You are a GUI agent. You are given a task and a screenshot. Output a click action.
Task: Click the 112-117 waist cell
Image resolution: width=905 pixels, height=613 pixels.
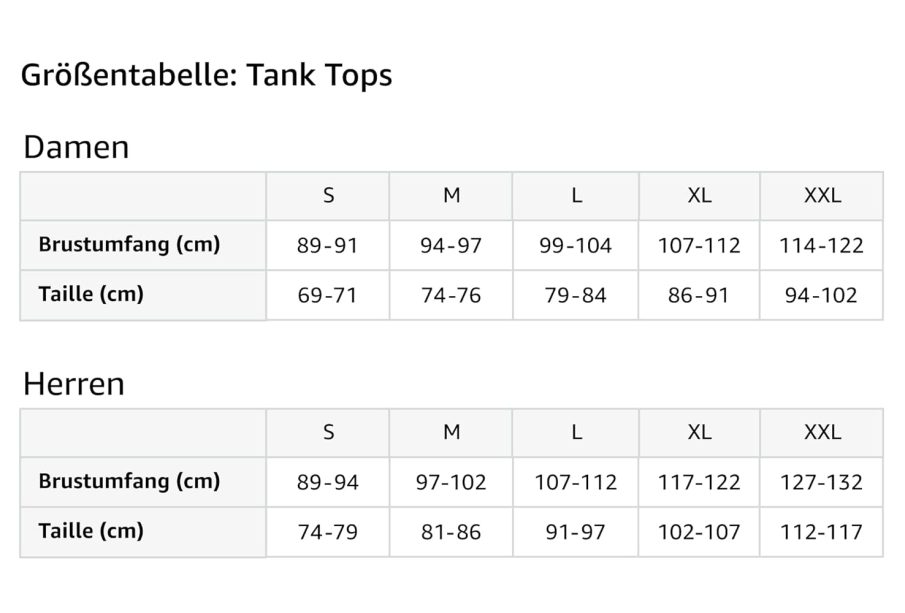821,532
